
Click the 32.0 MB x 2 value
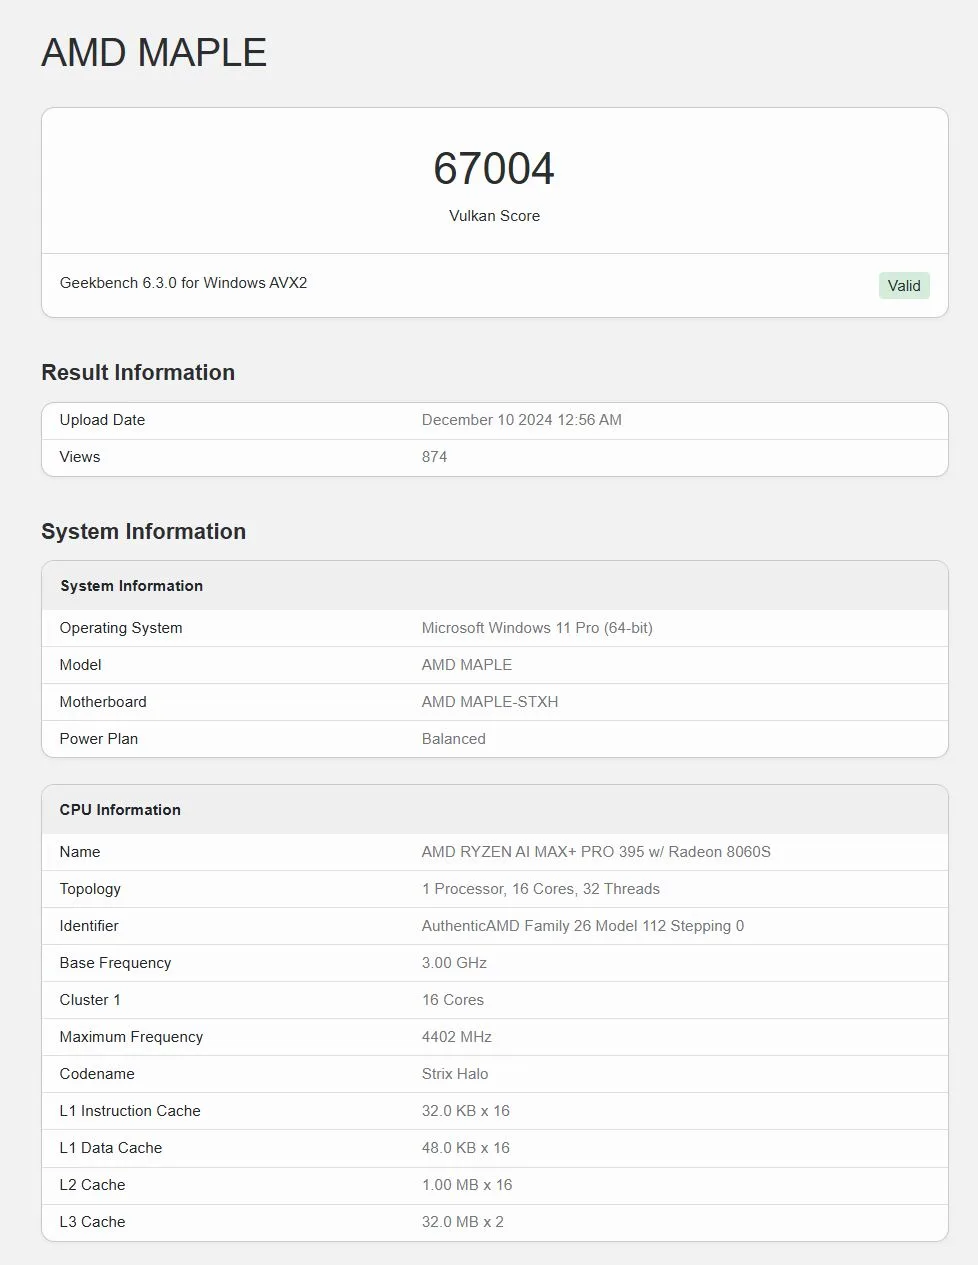[x=462, y=1222]
